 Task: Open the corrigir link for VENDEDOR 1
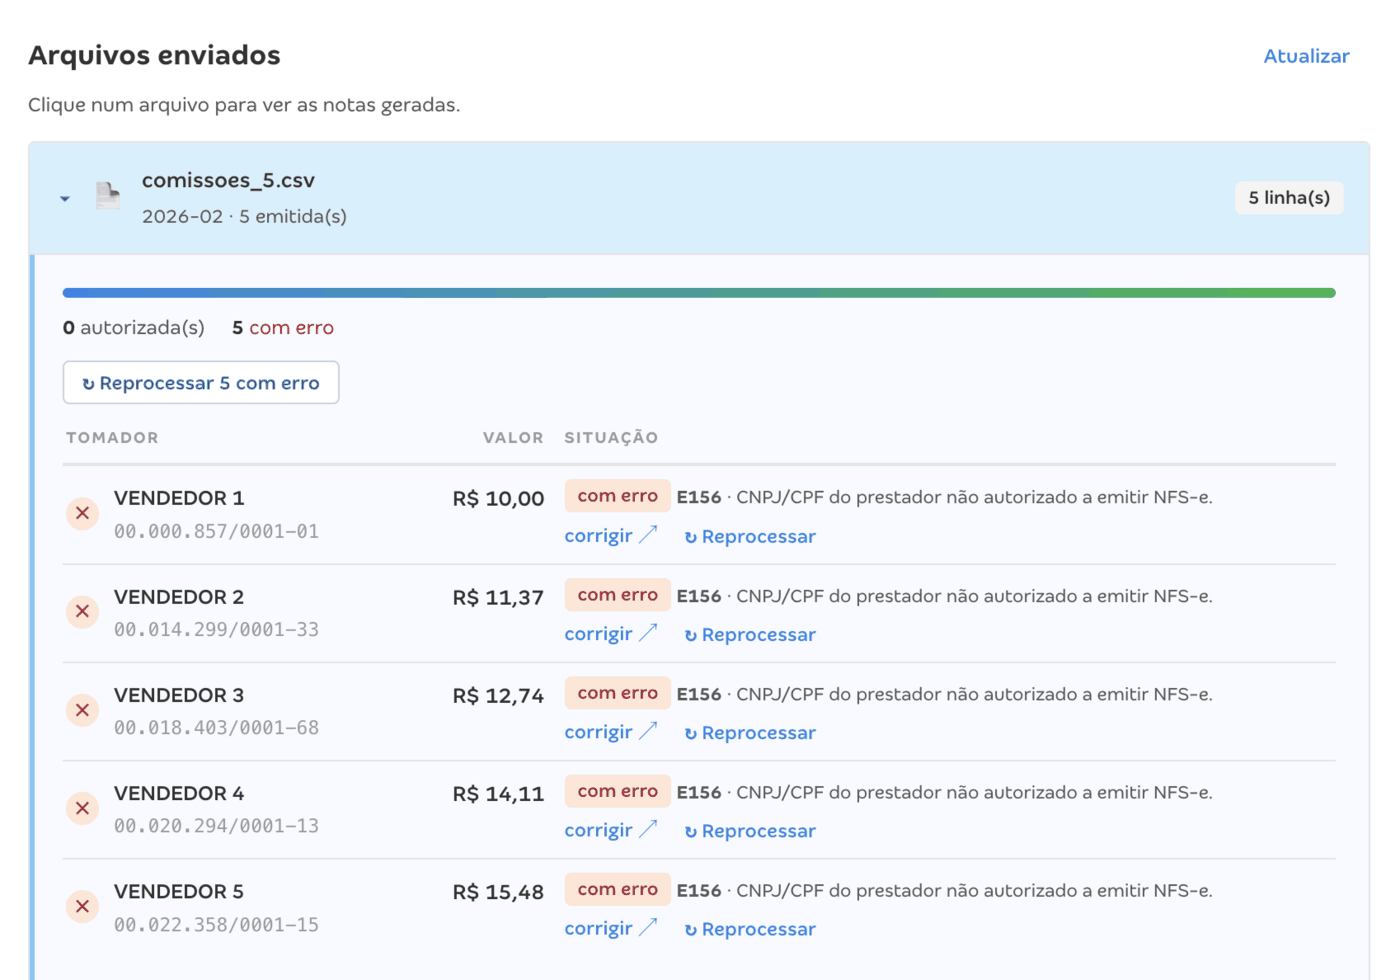click(x=611, y=536)
